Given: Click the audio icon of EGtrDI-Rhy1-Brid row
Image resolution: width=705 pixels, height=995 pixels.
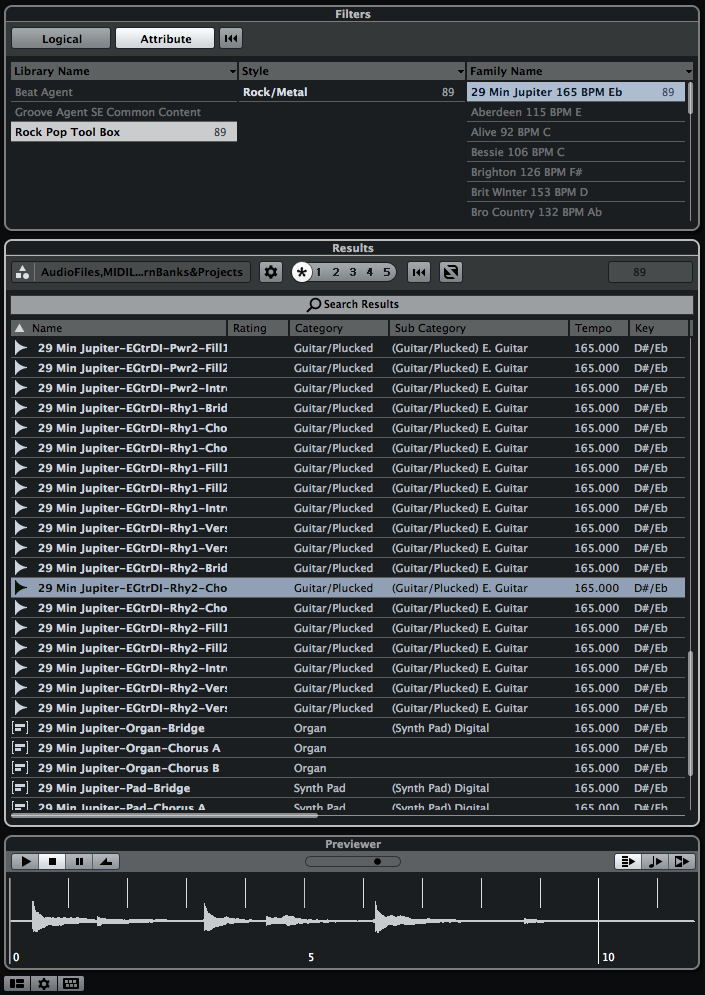Looking at the screenshot, I should click(21, 408).
